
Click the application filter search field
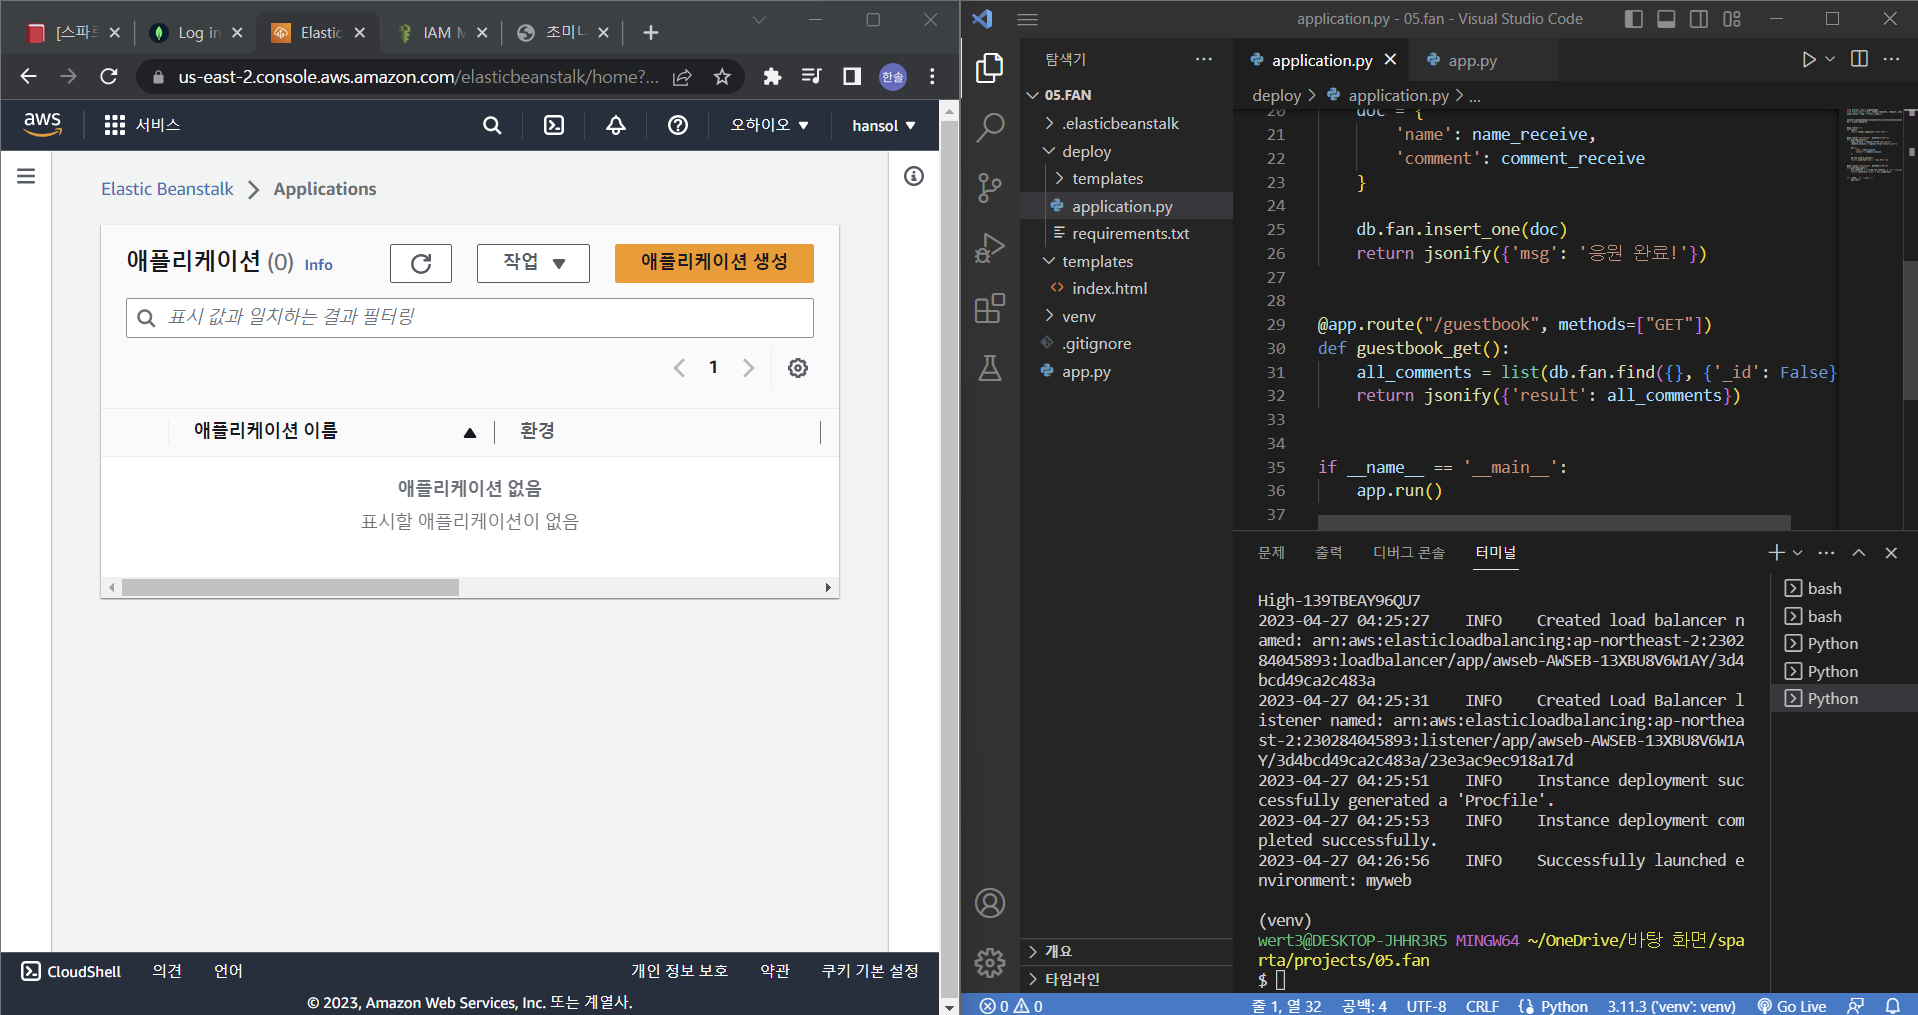pos(470,318)
